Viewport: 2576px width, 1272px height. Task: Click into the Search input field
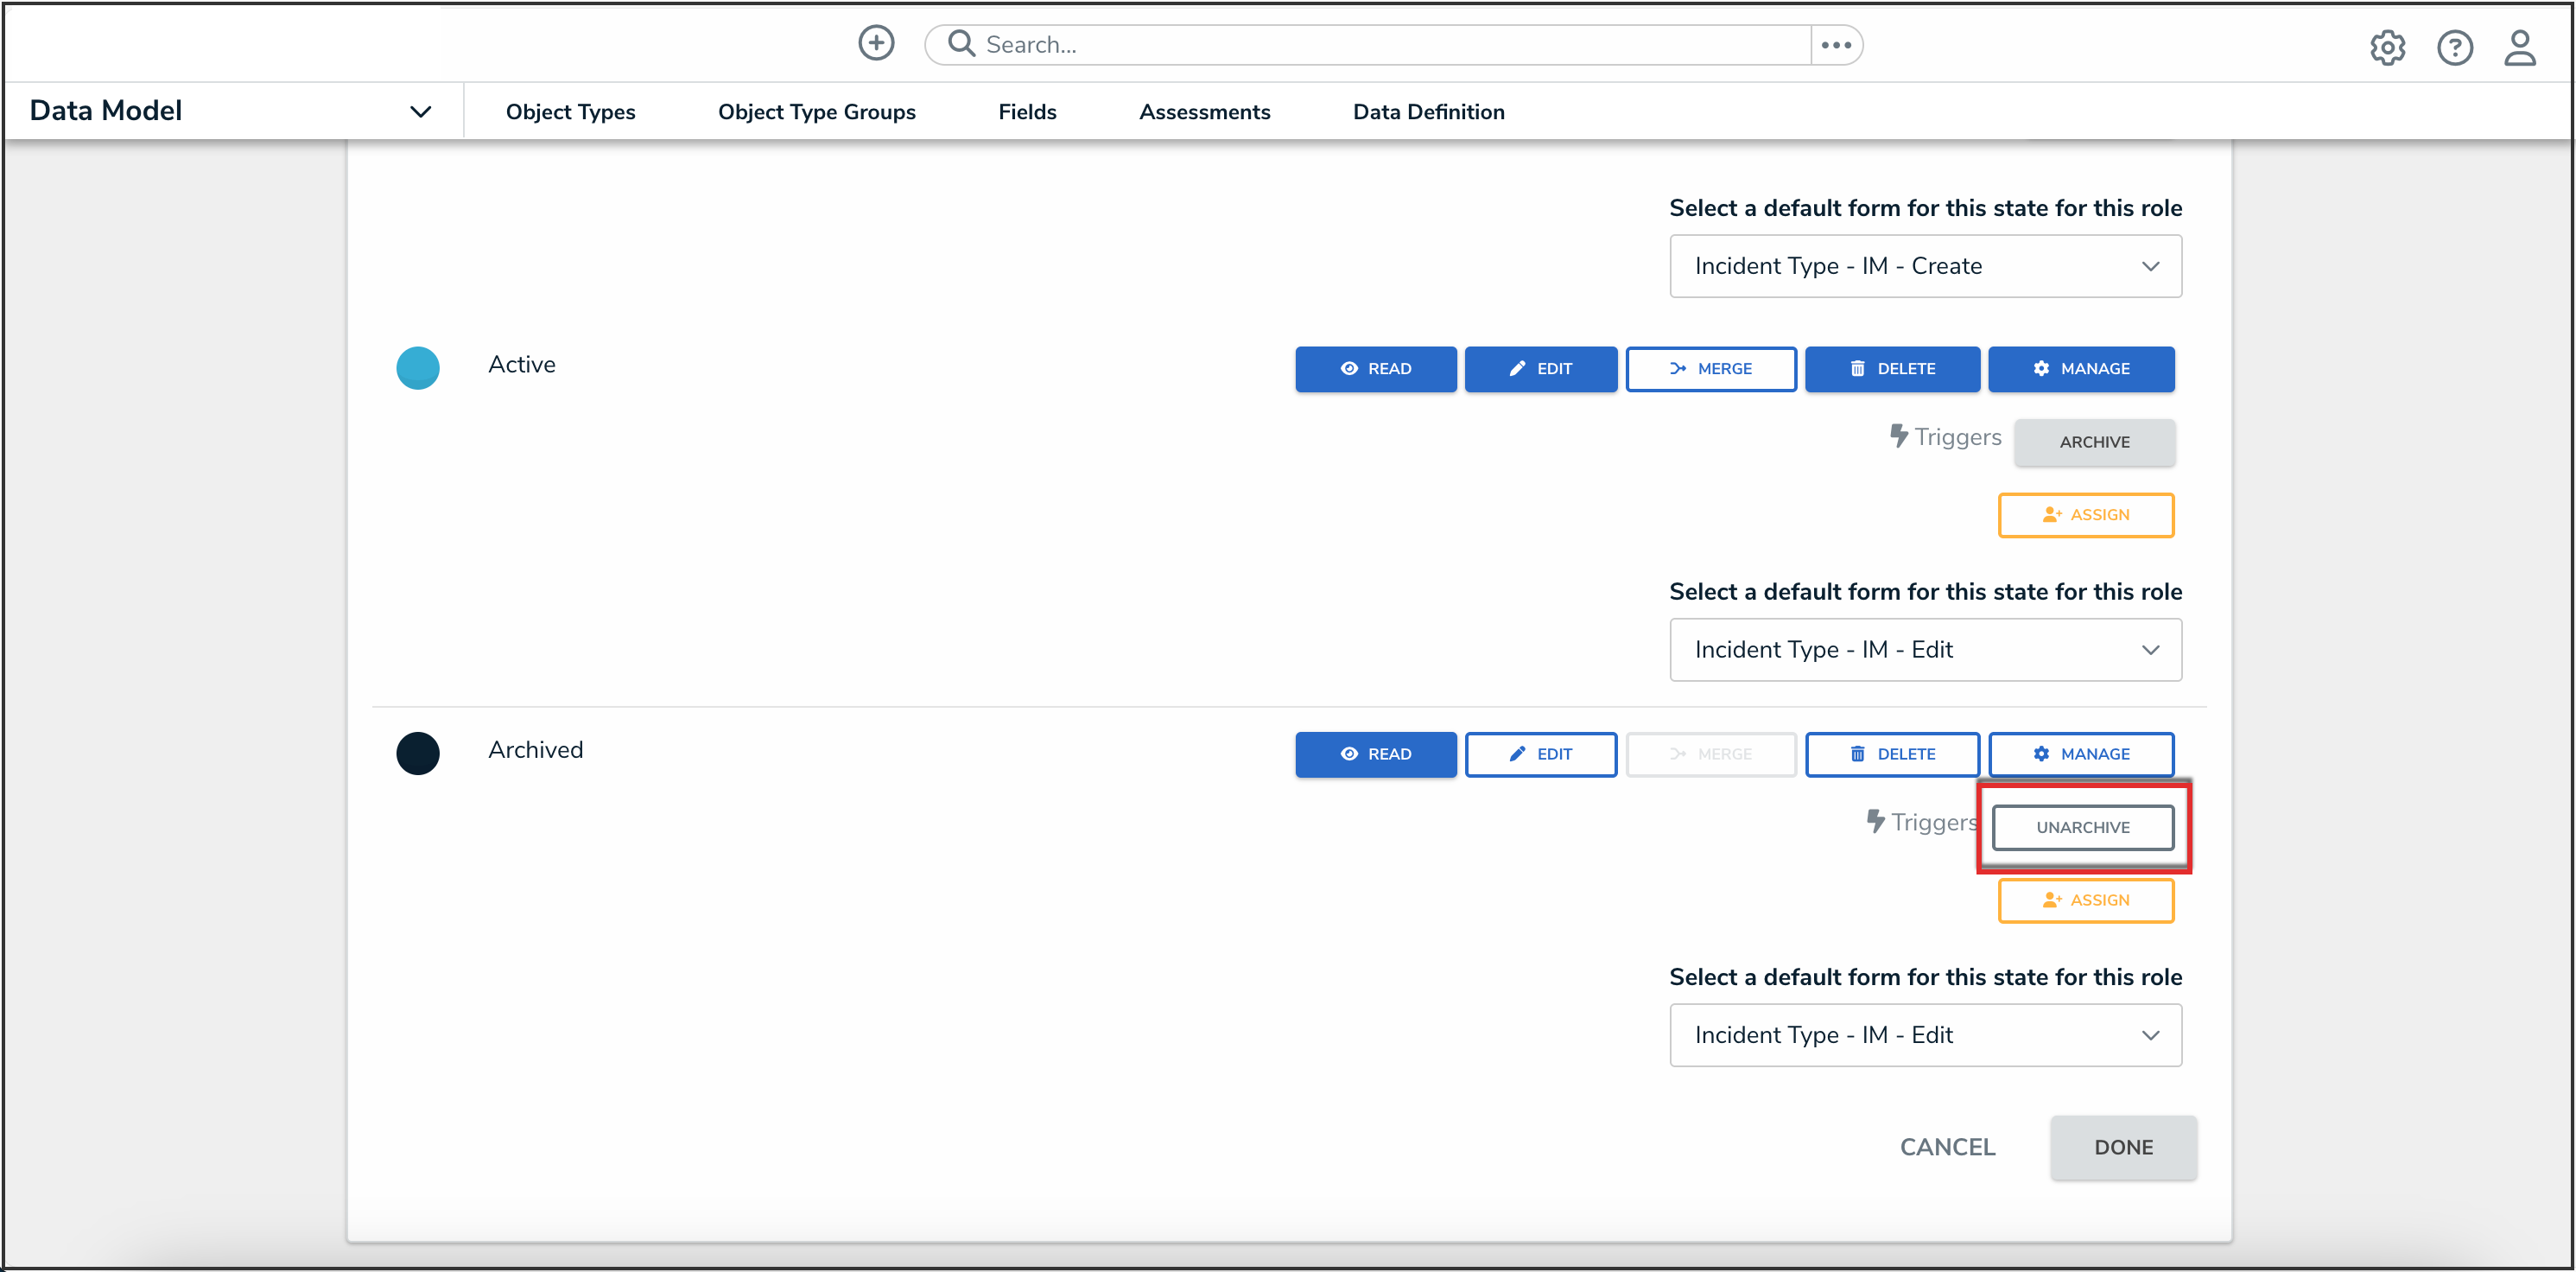[1390, 45]
